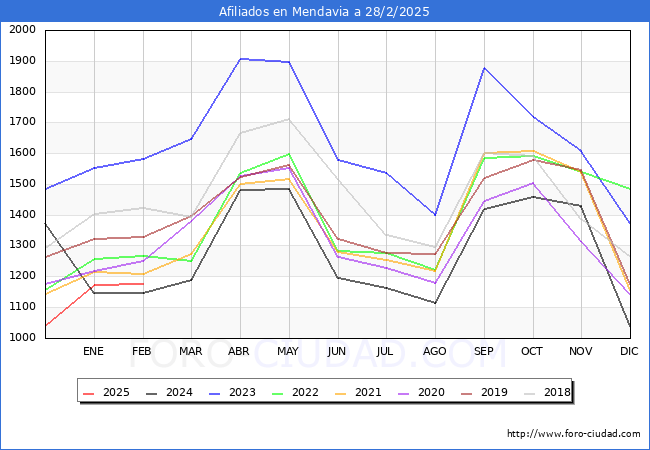Select the '2018' legend label
This screenshot has width=650, height=450.
tap(557, 392)
